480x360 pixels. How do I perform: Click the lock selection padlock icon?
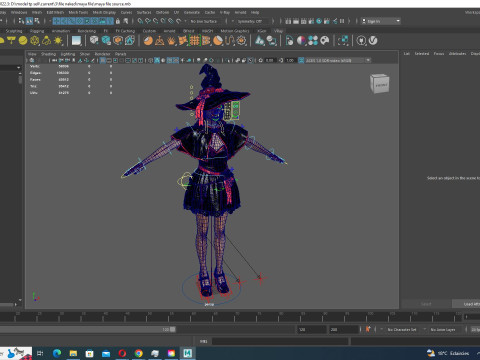118,21
